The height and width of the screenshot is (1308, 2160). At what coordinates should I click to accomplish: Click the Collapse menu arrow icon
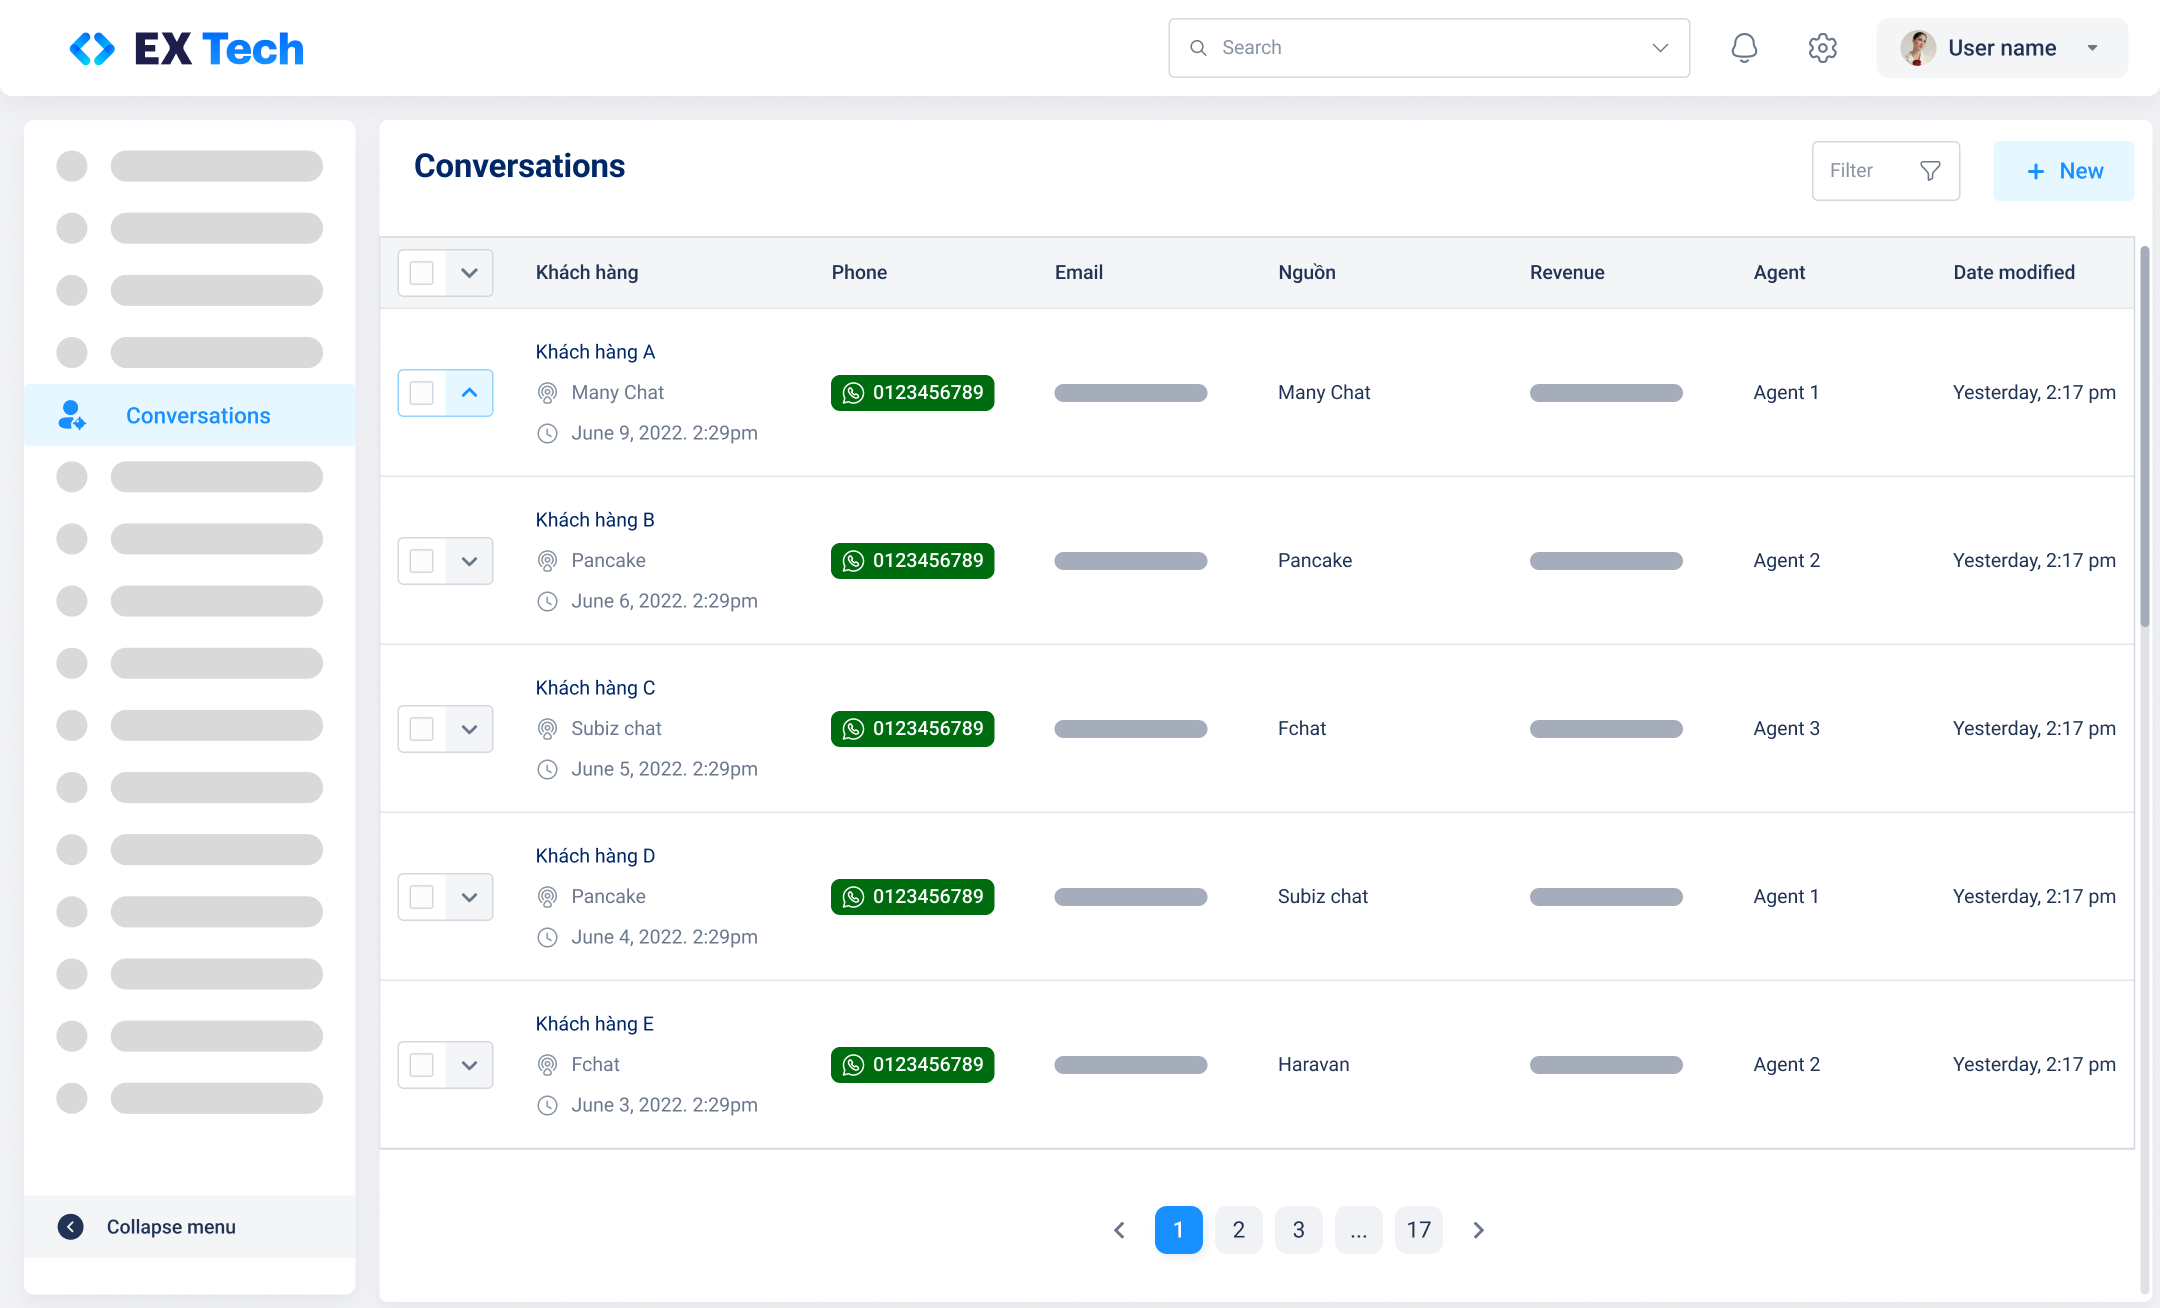(x=70, y=1227)
